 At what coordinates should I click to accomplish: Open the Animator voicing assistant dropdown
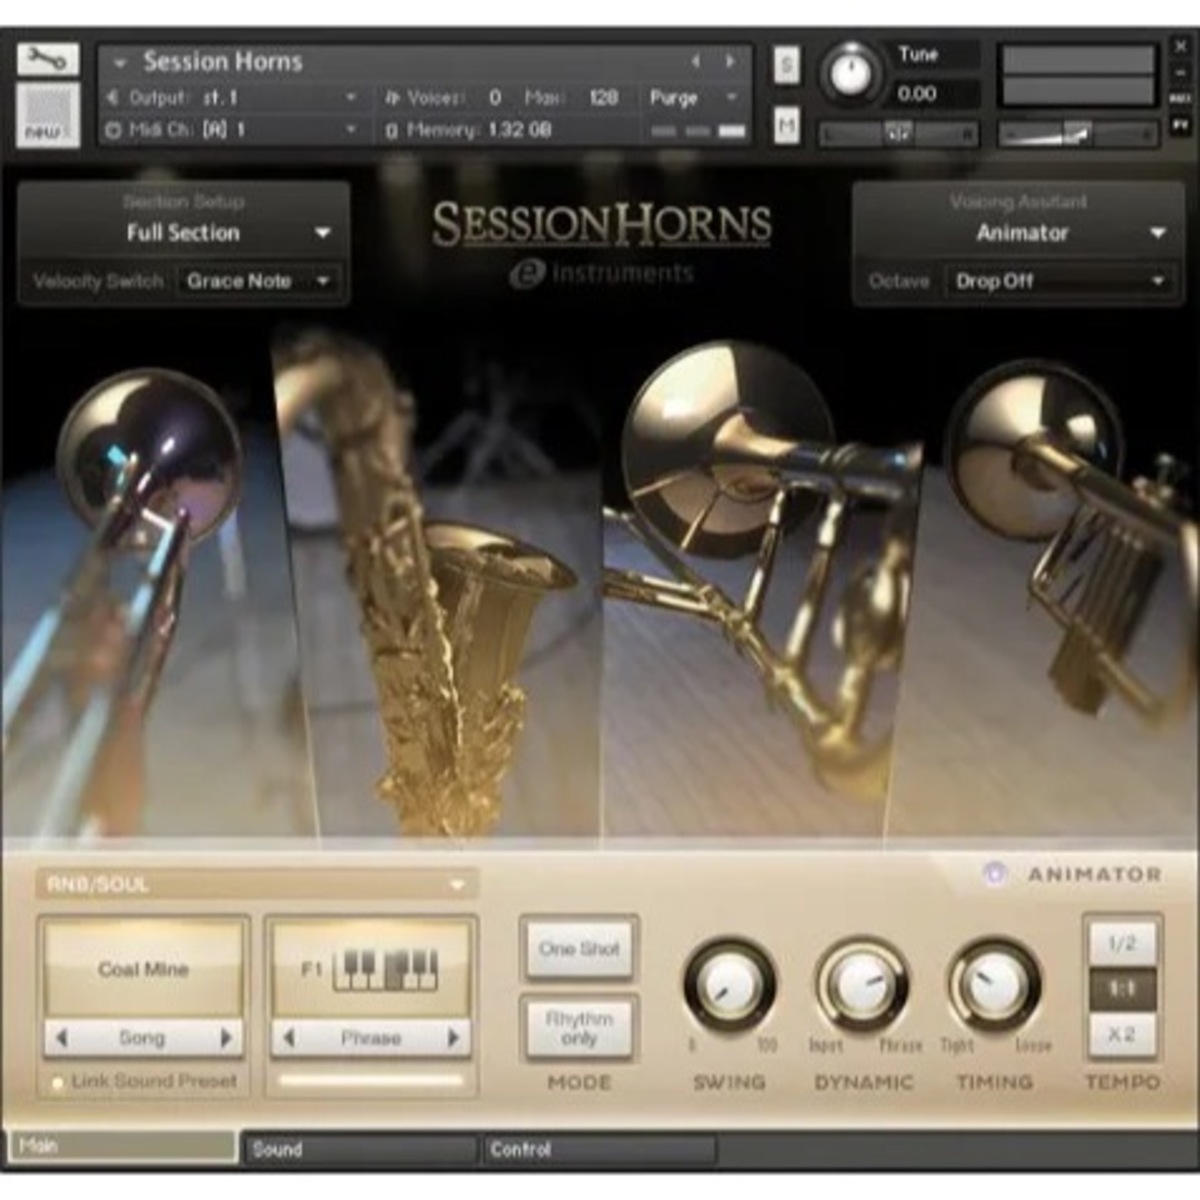point(1020,233)
